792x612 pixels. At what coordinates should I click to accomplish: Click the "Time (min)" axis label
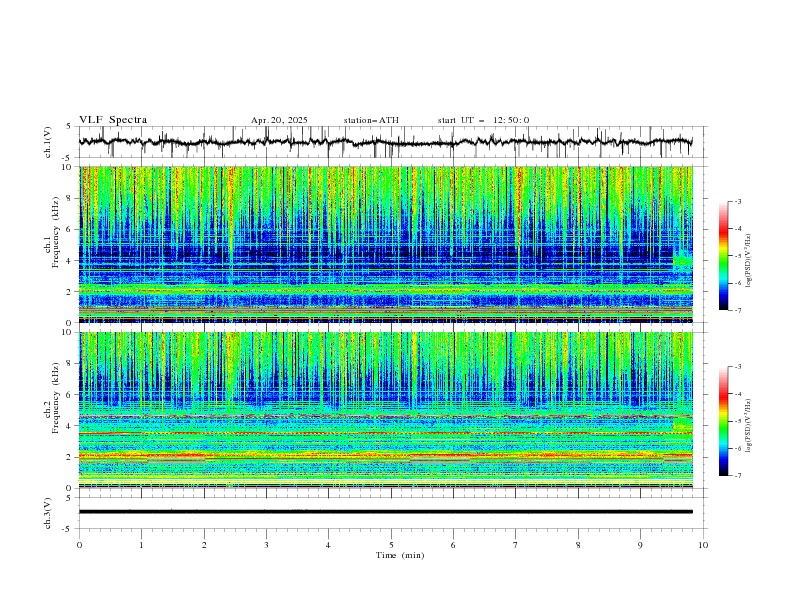point(400,555)
